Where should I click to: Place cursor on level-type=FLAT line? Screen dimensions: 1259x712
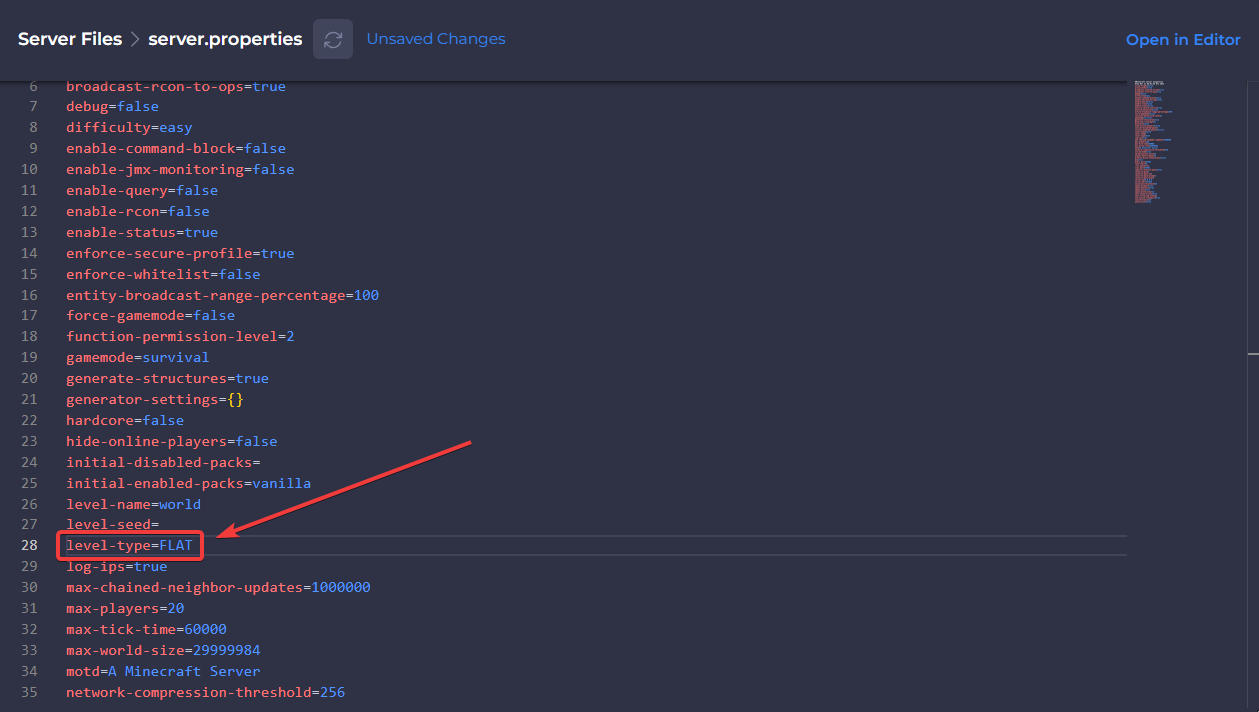pos(129,546)
